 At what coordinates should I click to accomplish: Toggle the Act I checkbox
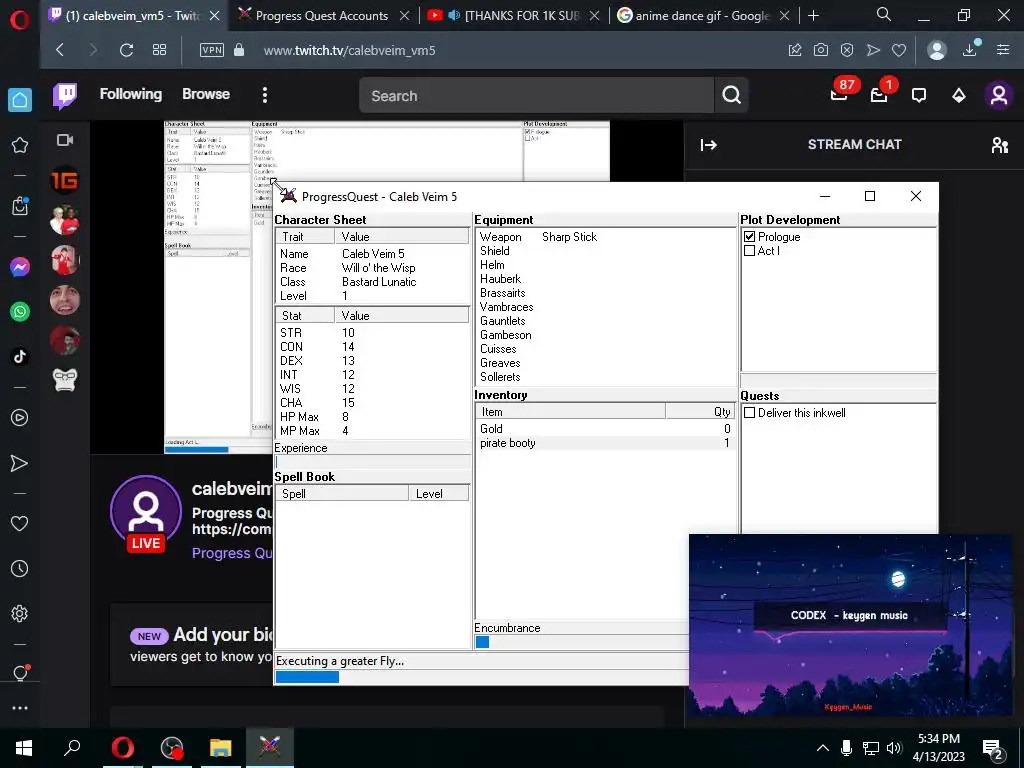point(750,250)
